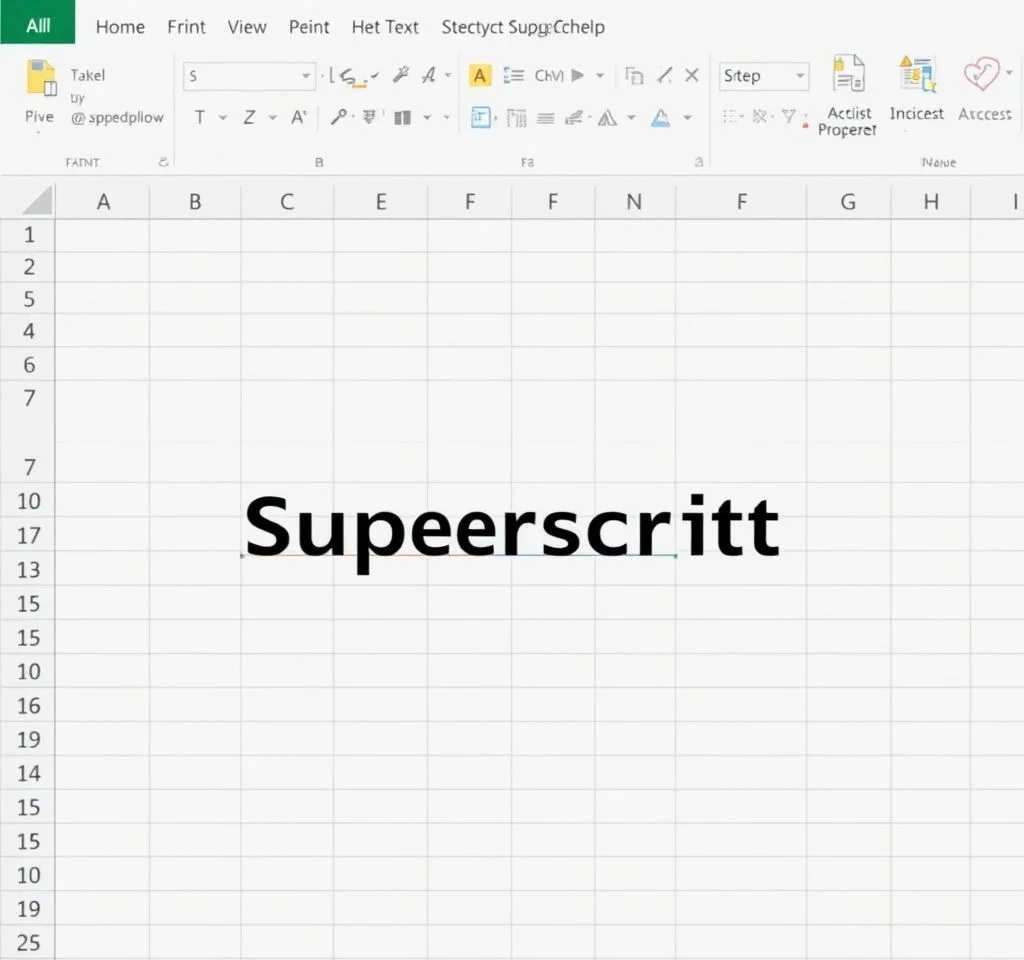Open the font box dropdown showing S
Screen dimensions: 1024x960
[x=306, y=76]
